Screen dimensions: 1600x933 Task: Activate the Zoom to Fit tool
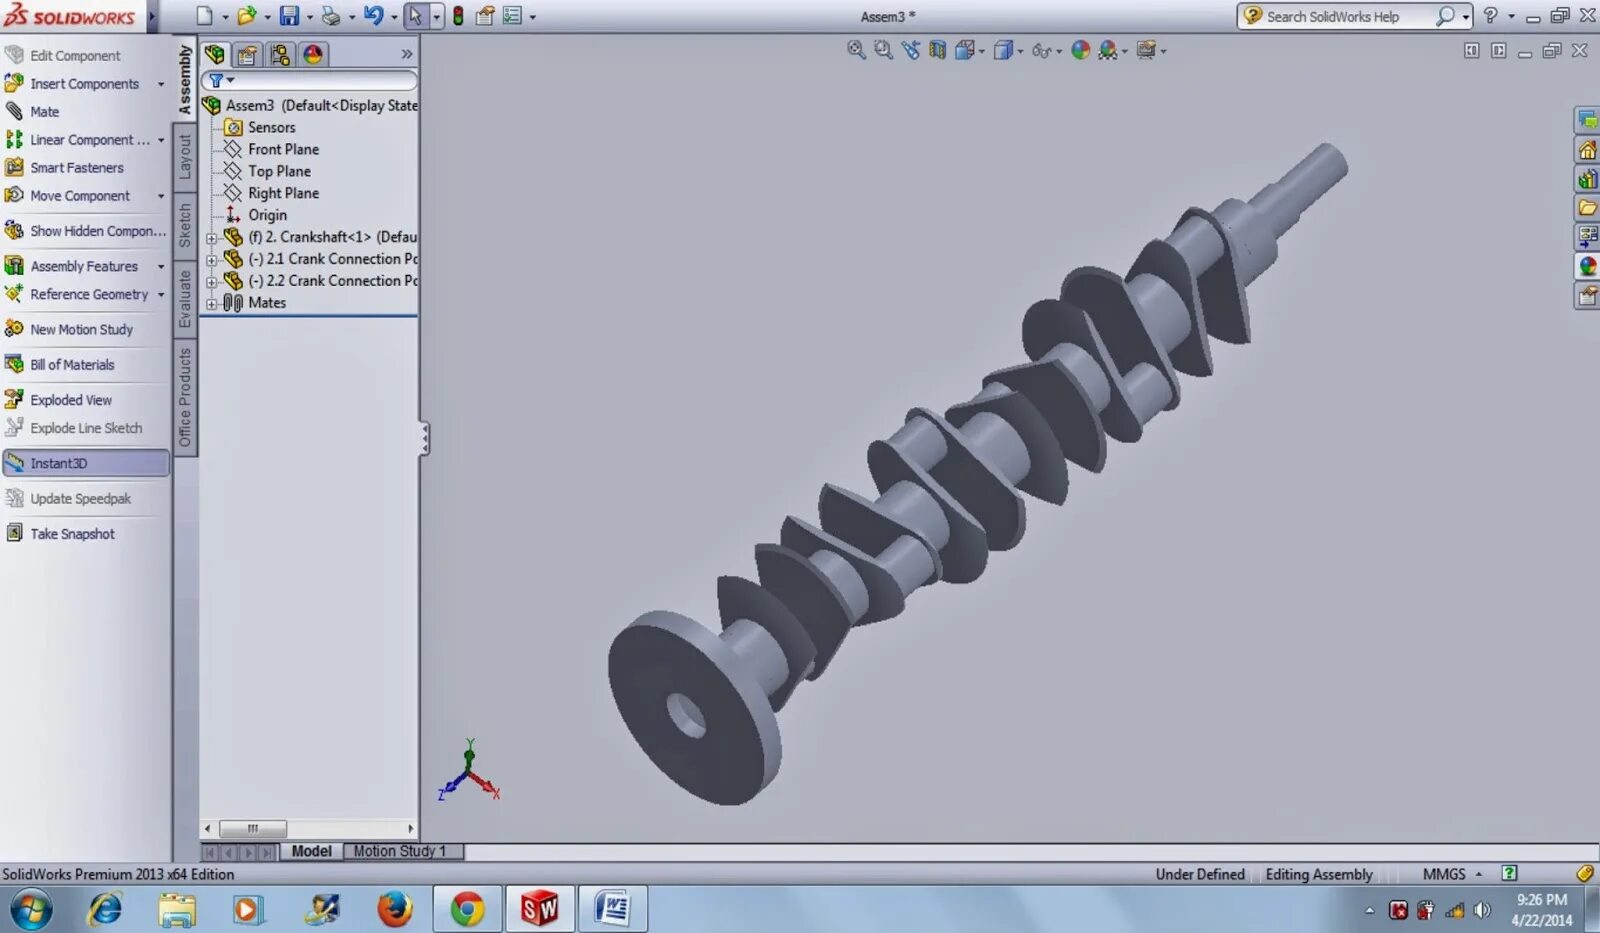pos(856,50)
